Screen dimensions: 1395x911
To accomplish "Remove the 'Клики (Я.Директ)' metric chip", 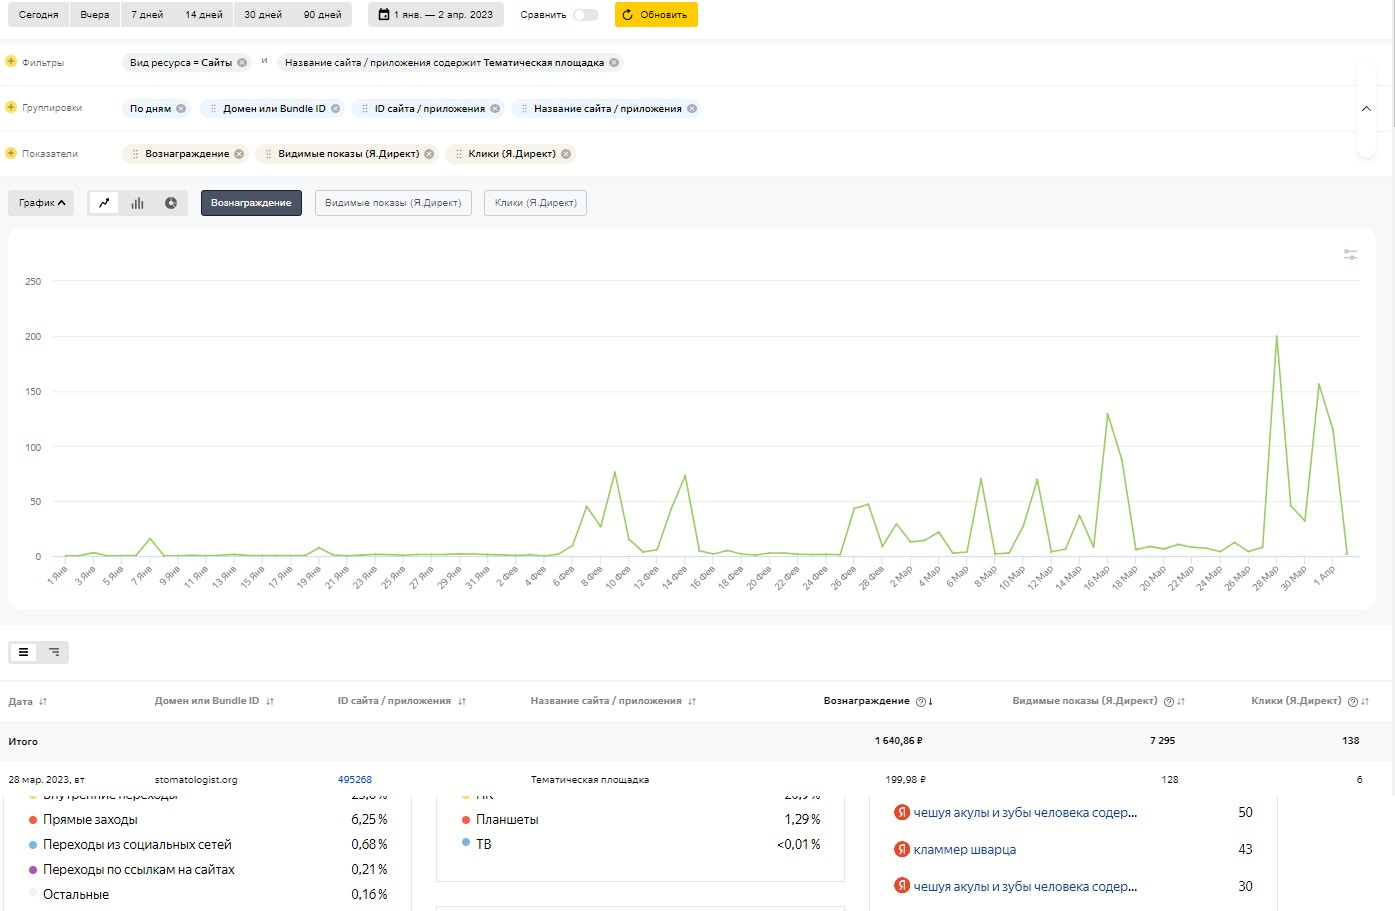I will (566, 154).
